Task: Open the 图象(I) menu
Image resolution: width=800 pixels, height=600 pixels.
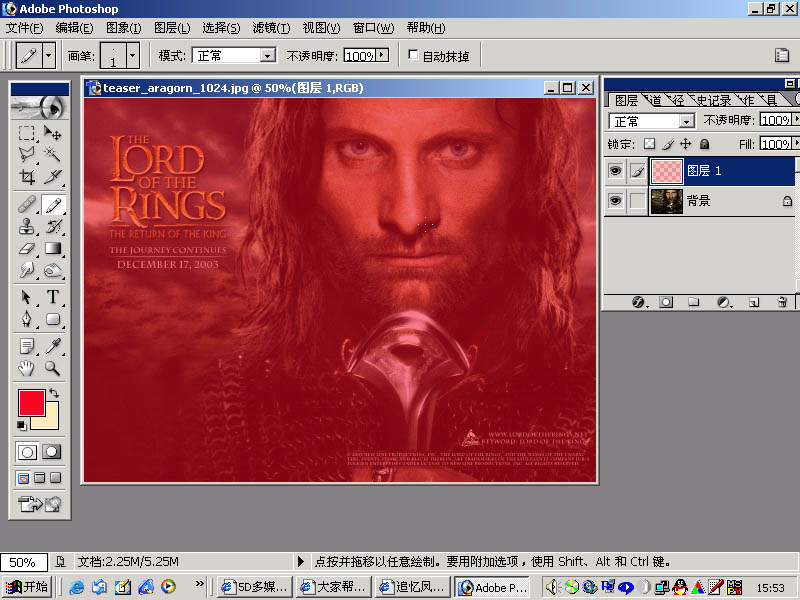Action: tap(123, 28)
